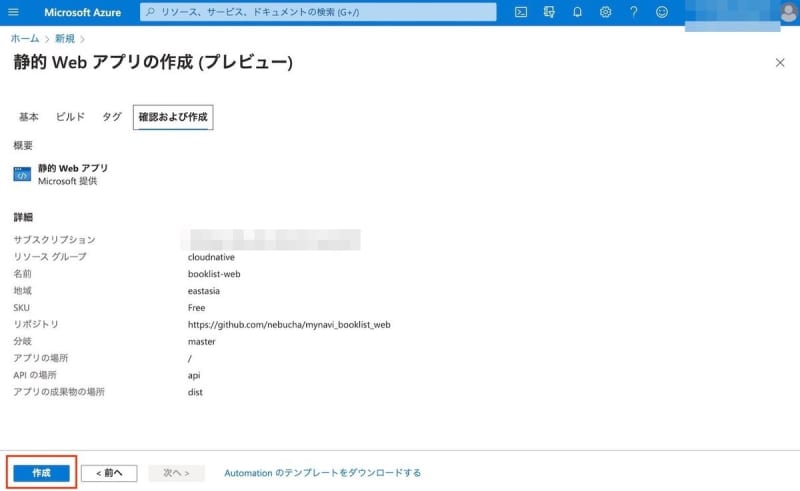Click the Free SKU value
The width and height of the screenshot is (800, 491).
196,308
